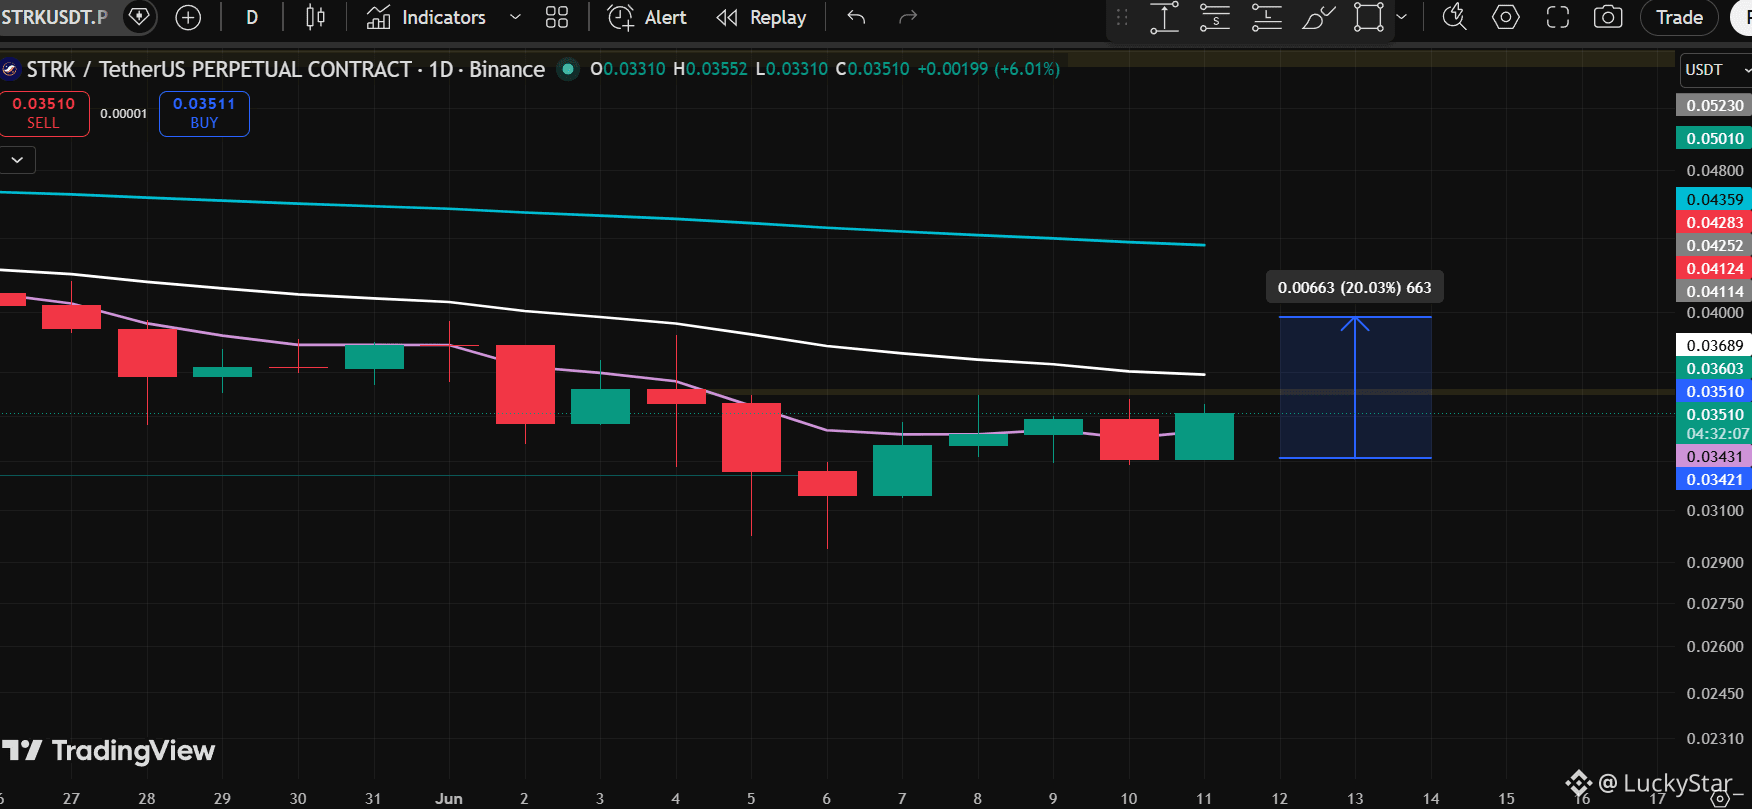Open the candlestick chart style menu
This screenshot has height=809, width=1752.
pyautogui.click(x=315, y=17)
